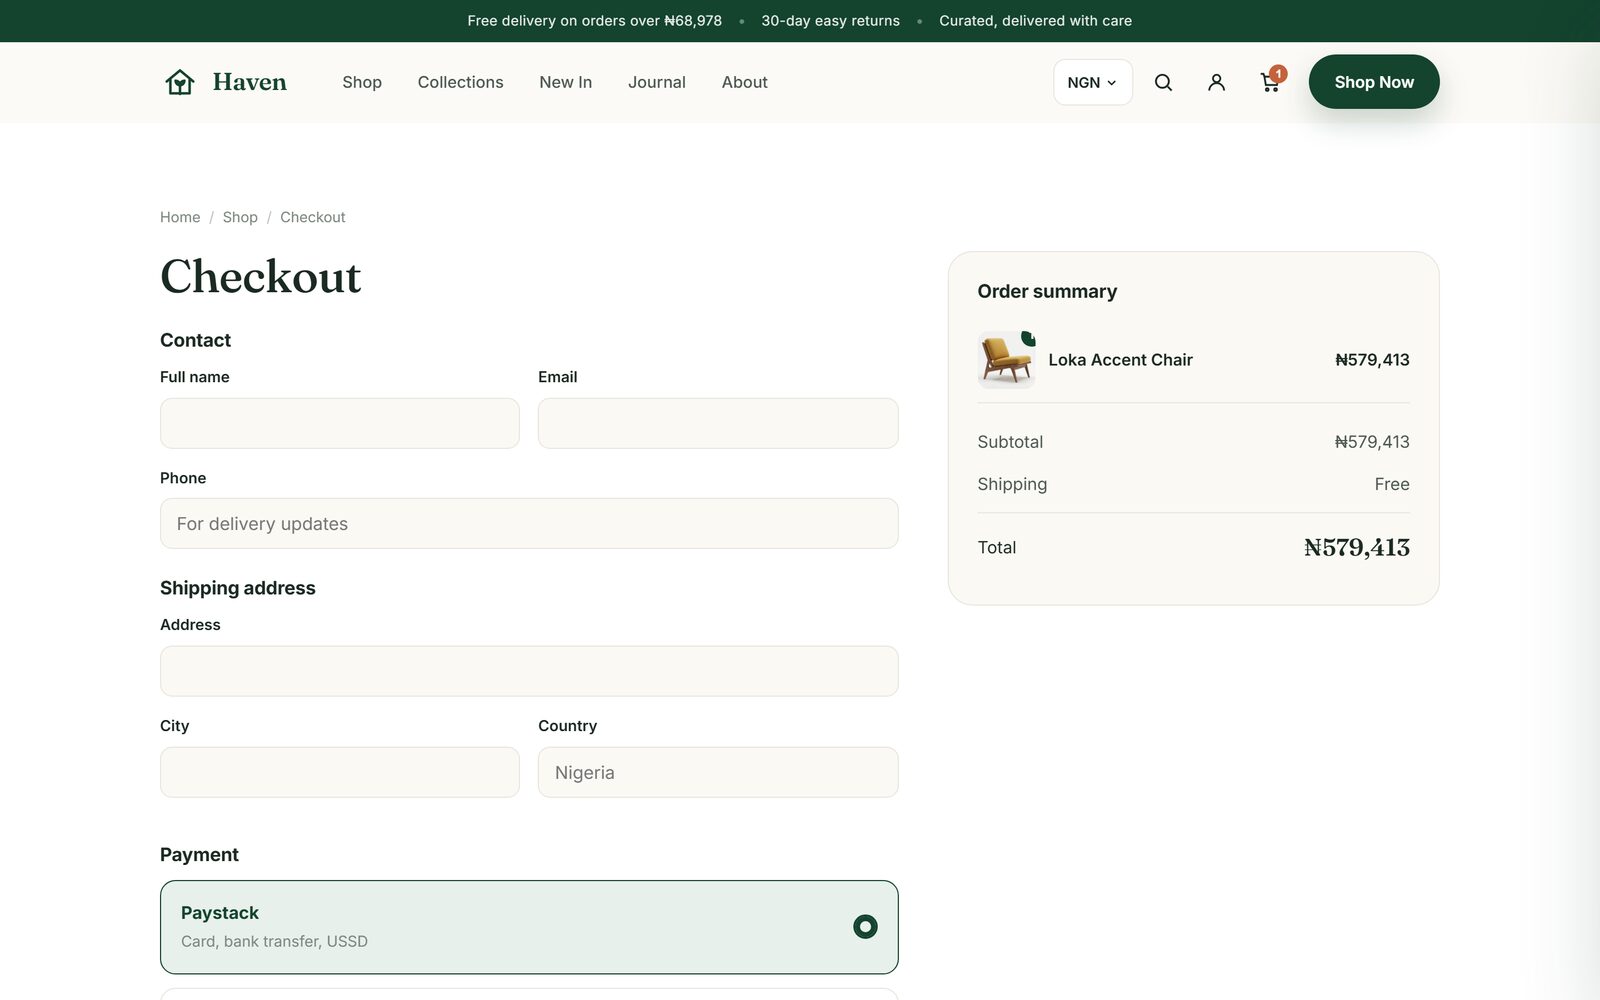Open the Shop nav menu
This screenshot has width=1600, height=1000.
coord(362,82)
